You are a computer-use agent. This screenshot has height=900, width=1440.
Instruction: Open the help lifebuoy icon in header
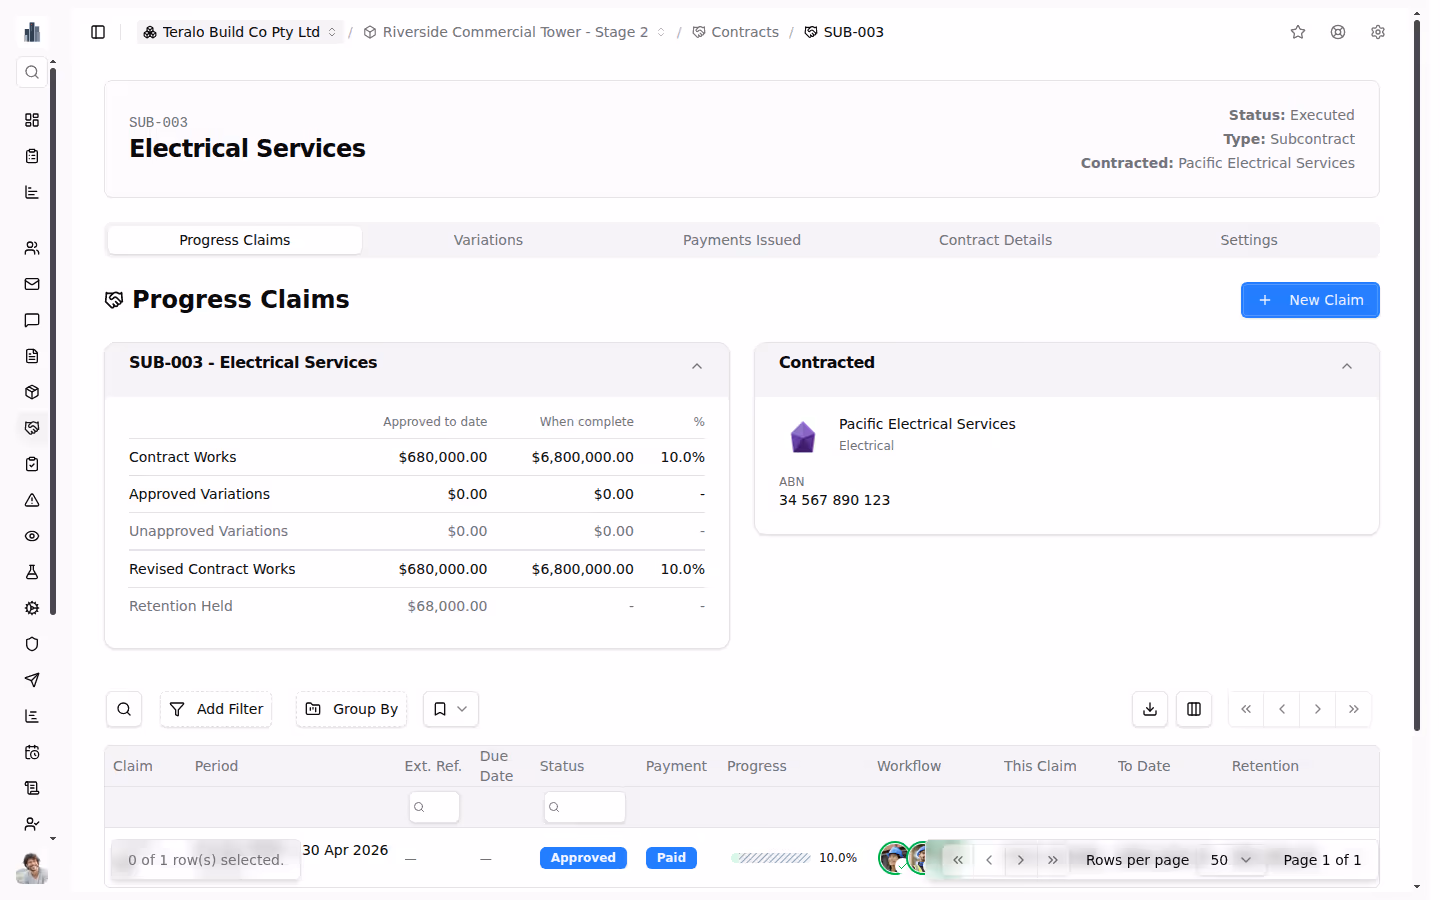tap(1338, 32)
